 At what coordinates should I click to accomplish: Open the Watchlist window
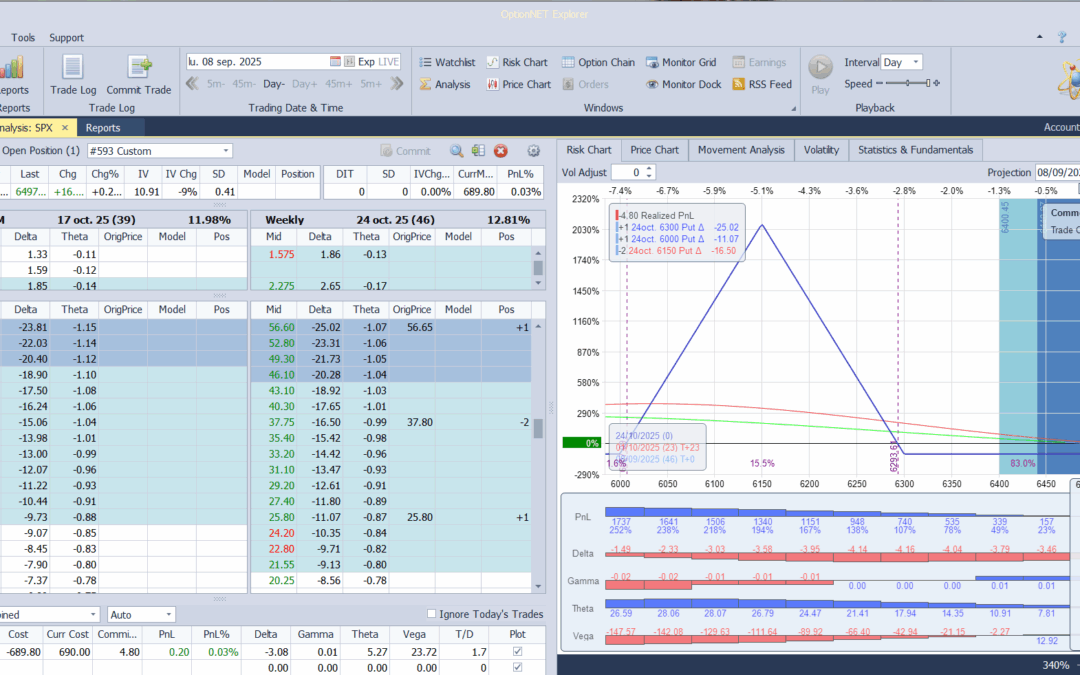click(447, 62)
